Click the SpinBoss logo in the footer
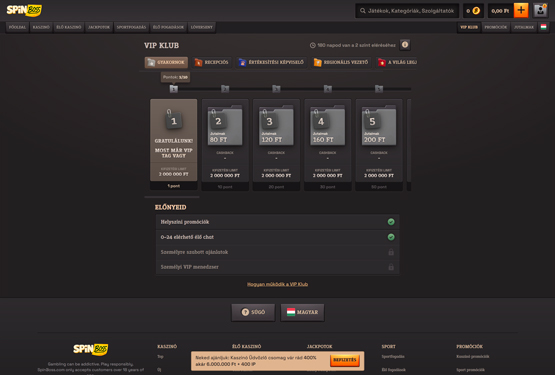This screenshot has height=375, width=555. click(x=91, y=350)
